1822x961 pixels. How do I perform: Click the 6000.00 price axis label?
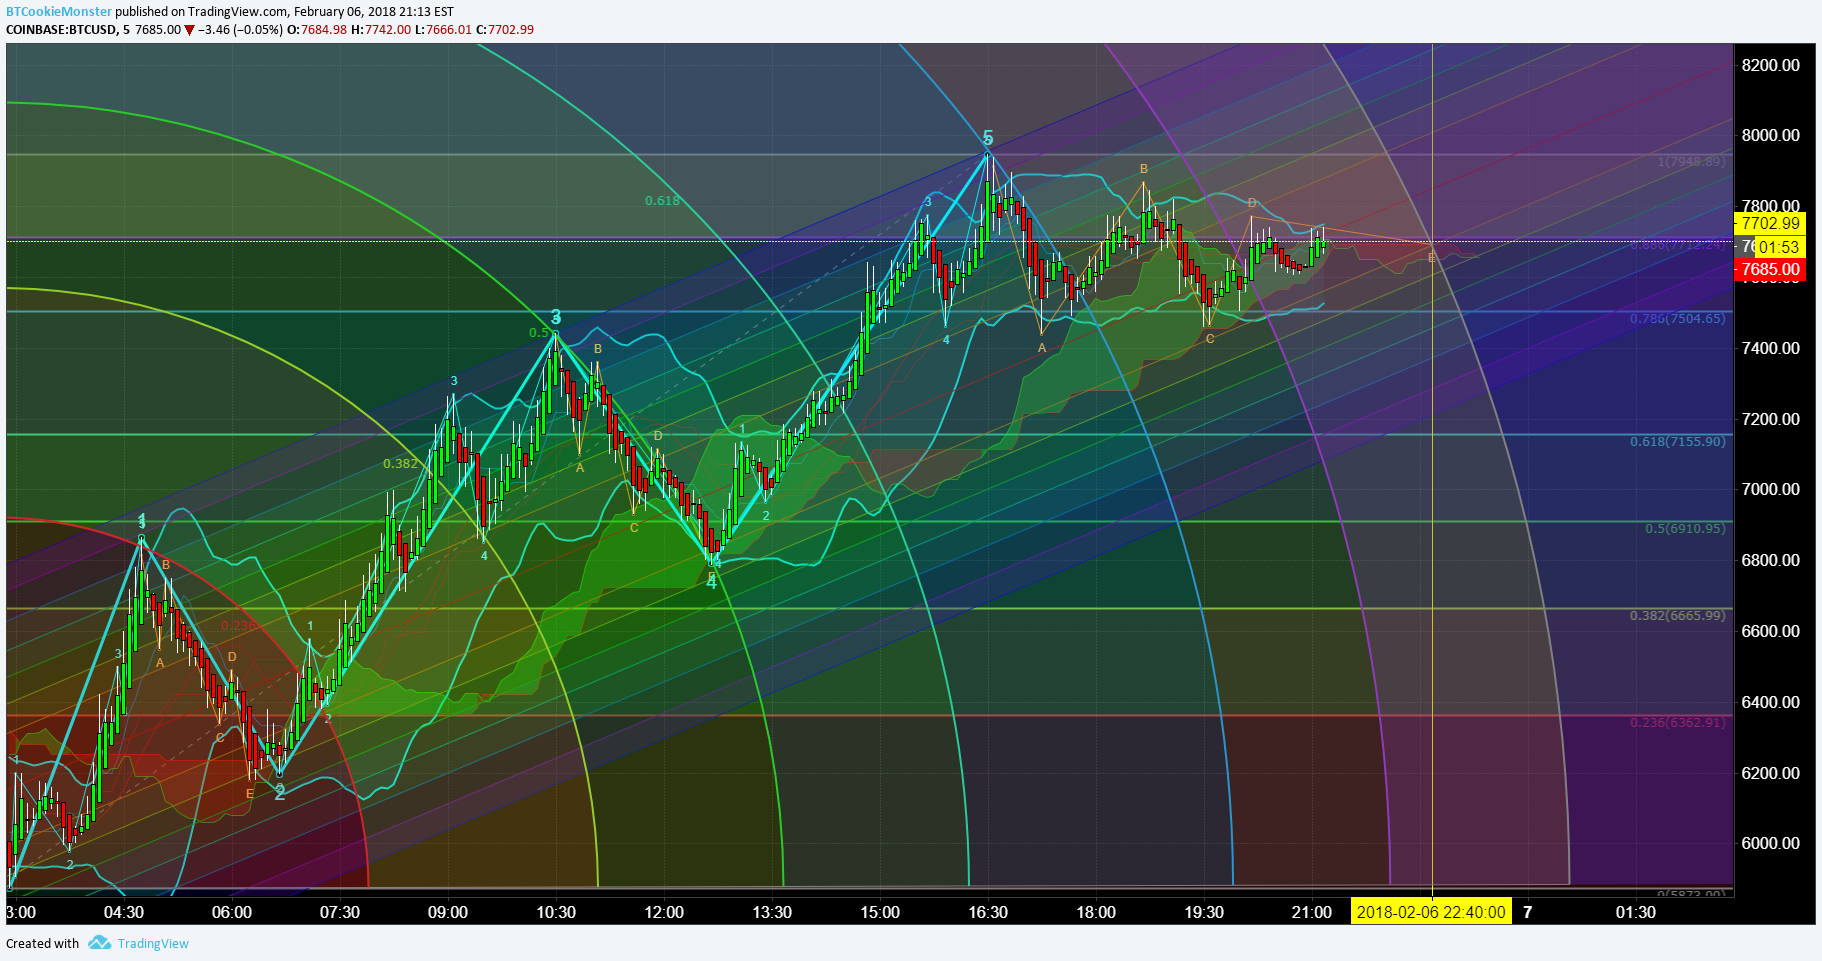point(1770,843)
